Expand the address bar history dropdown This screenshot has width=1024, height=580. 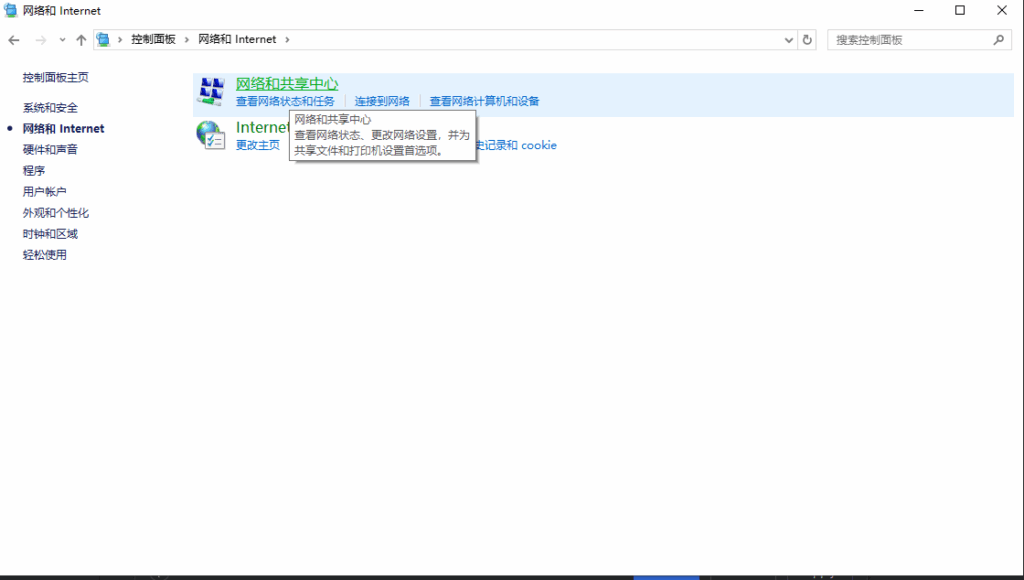789,40
